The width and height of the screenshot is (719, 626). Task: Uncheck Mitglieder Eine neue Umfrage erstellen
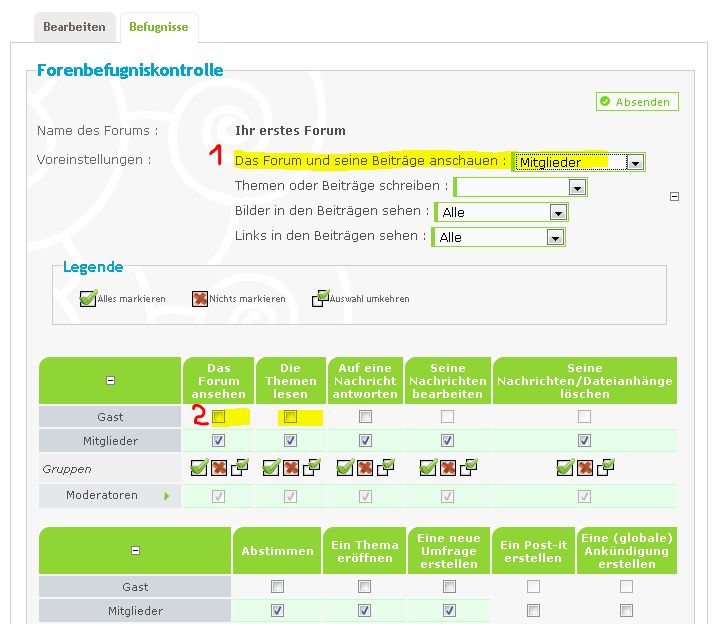pos(449,610)
